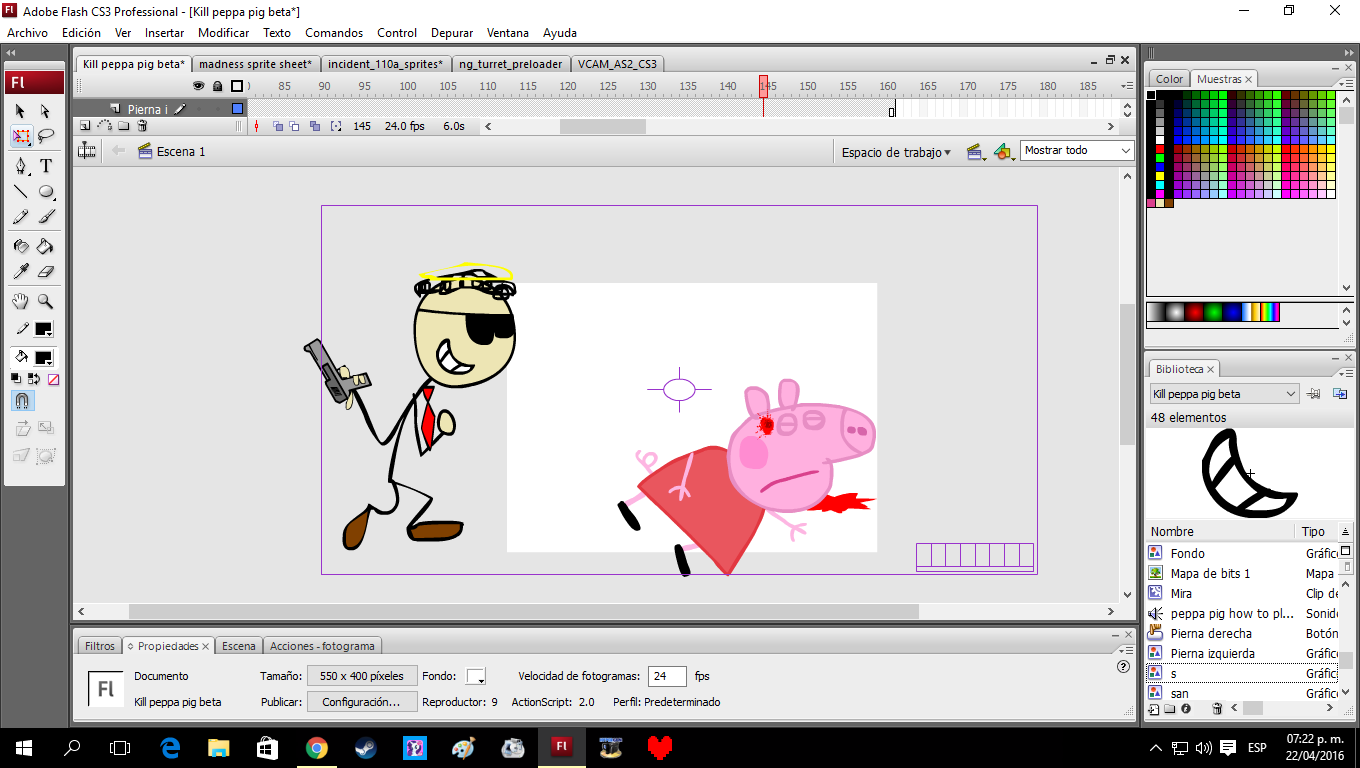Click the Black and White default colors icon
1360x768 pixels.
coord(16,379)
